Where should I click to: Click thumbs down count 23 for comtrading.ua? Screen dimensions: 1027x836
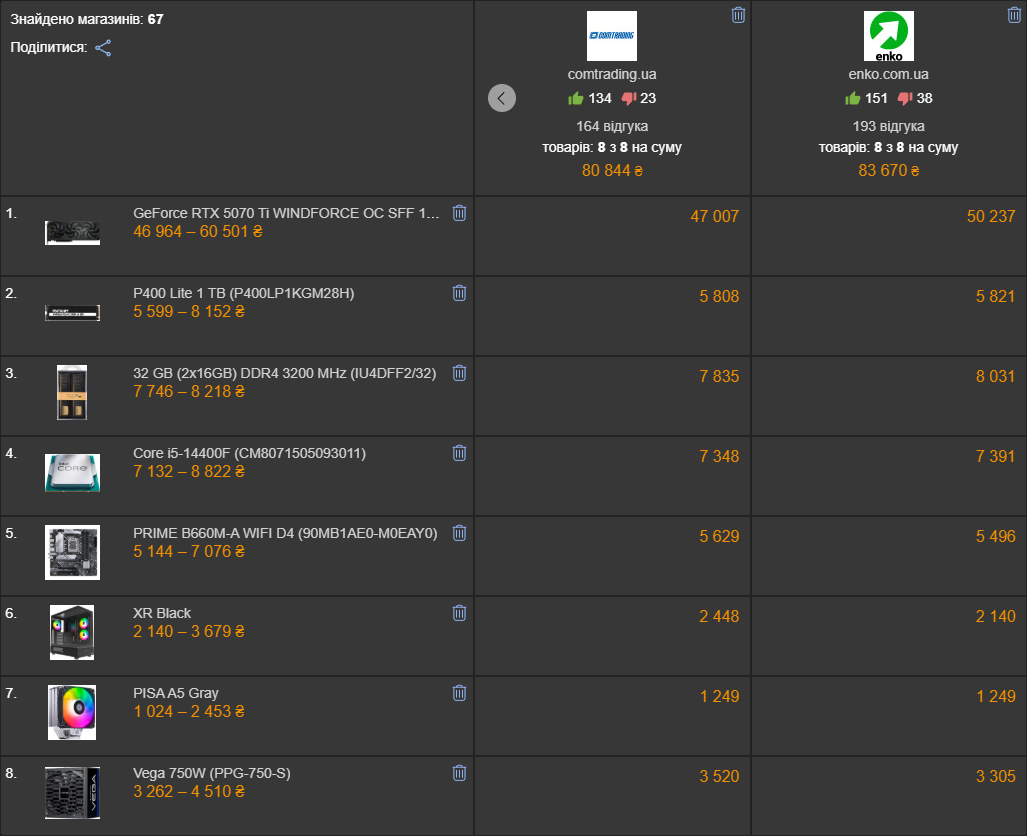coord(639,98)
